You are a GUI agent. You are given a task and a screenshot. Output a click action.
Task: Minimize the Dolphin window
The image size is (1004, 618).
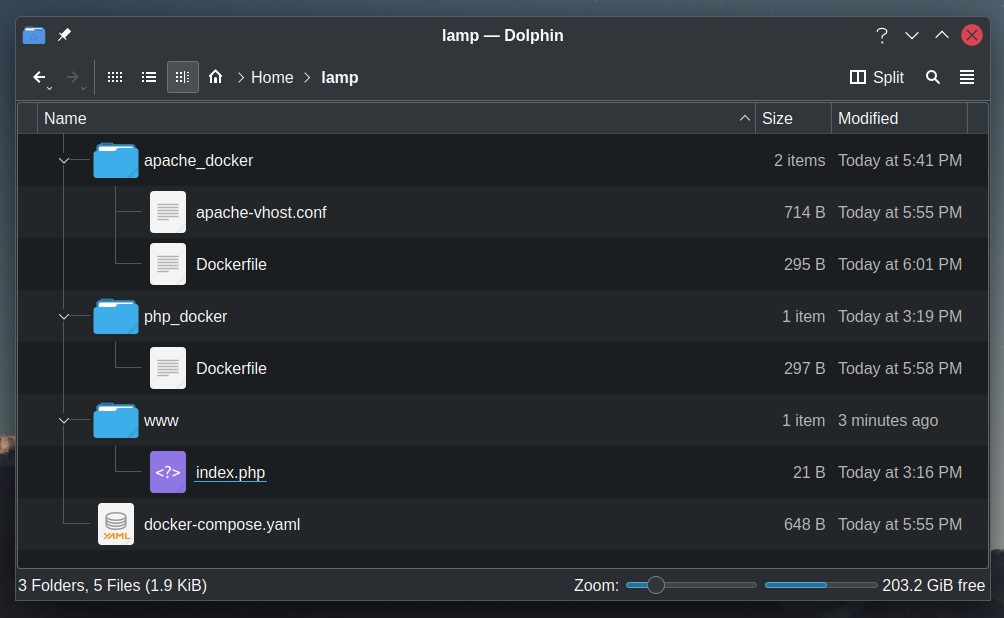pyautogui.click(x=912, y=35)
